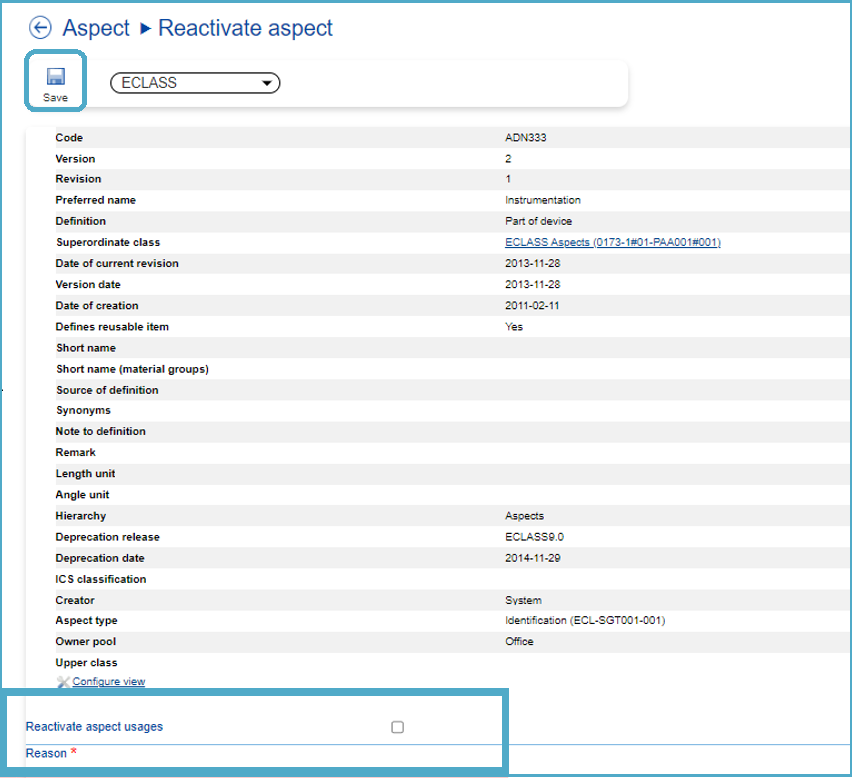Click the wrench icon beside Configure view
This screenshot has height=778, width=852.
click(63, 682)
